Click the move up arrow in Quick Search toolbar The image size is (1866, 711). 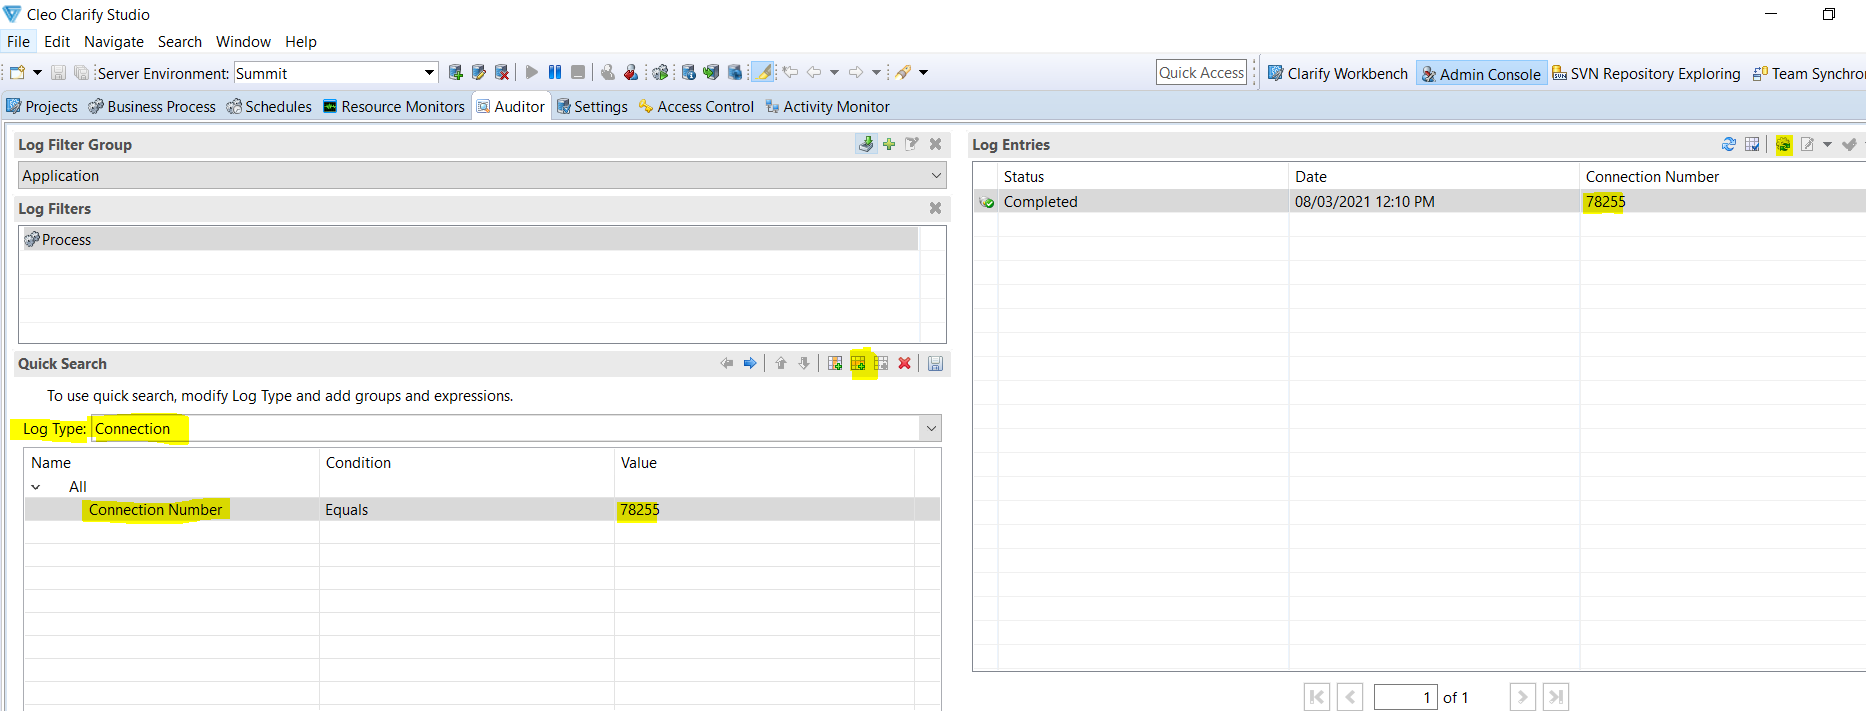pos(781,363)
